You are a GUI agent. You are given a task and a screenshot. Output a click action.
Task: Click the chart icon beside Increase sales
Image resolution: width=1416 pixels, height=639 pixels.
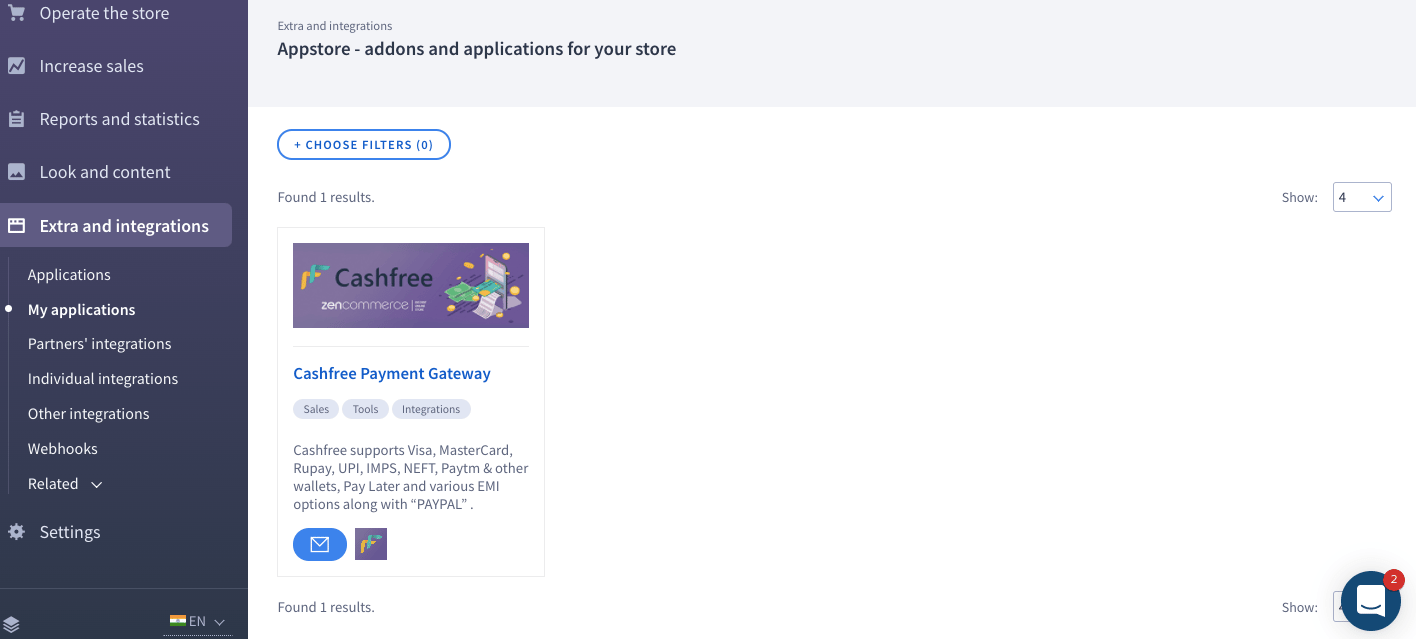click(x=16, y=66)
